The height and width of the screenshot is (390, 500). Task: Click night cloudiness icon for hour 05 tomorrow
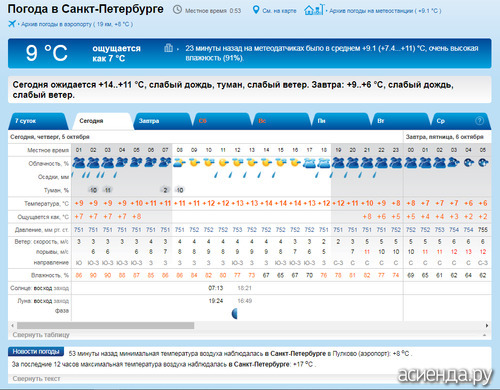tap(483, 163)
